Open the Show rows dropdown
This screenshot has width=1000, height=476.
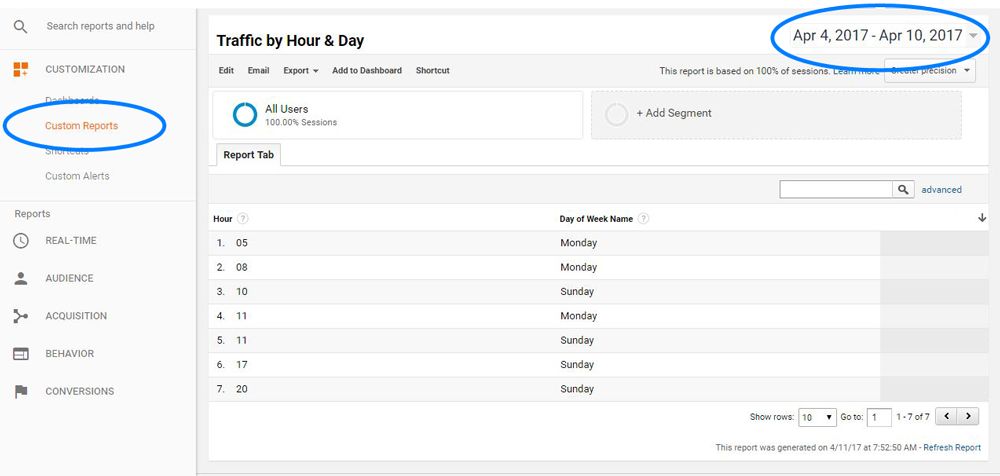pos(817,417)
